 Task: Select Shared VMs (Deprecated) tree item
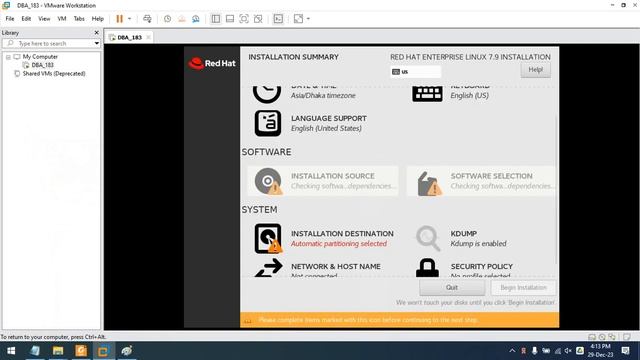click(x=54, y=74)
